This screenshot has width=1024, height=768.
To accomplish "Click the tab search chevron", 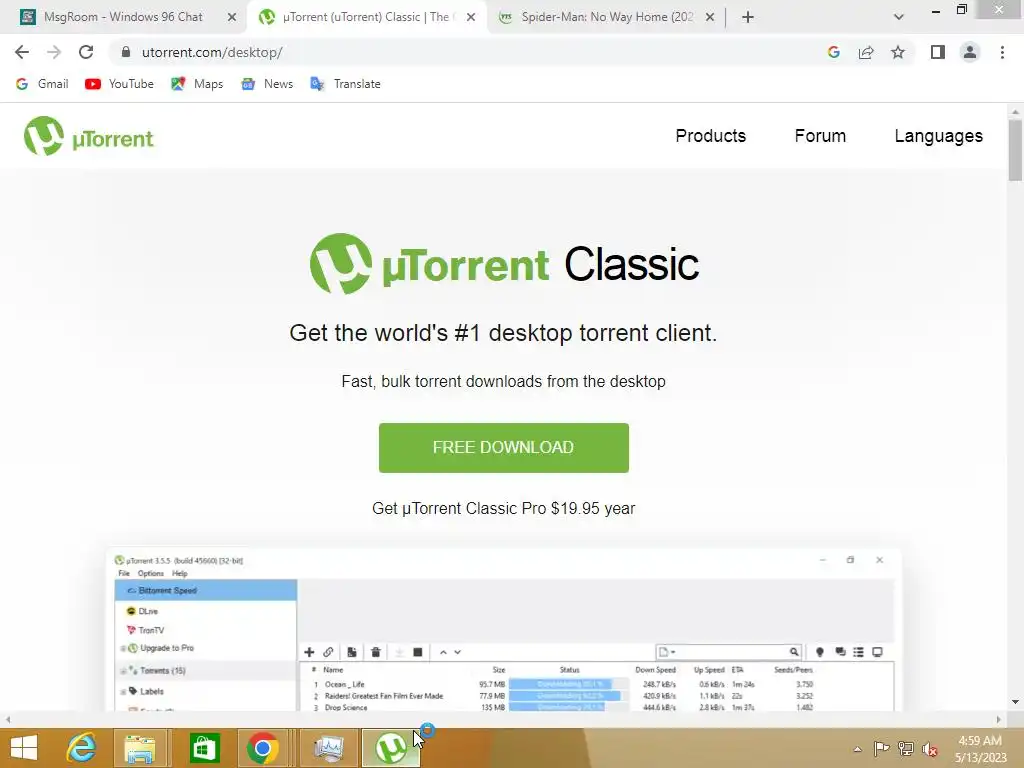I will click(x=899, y=17).
